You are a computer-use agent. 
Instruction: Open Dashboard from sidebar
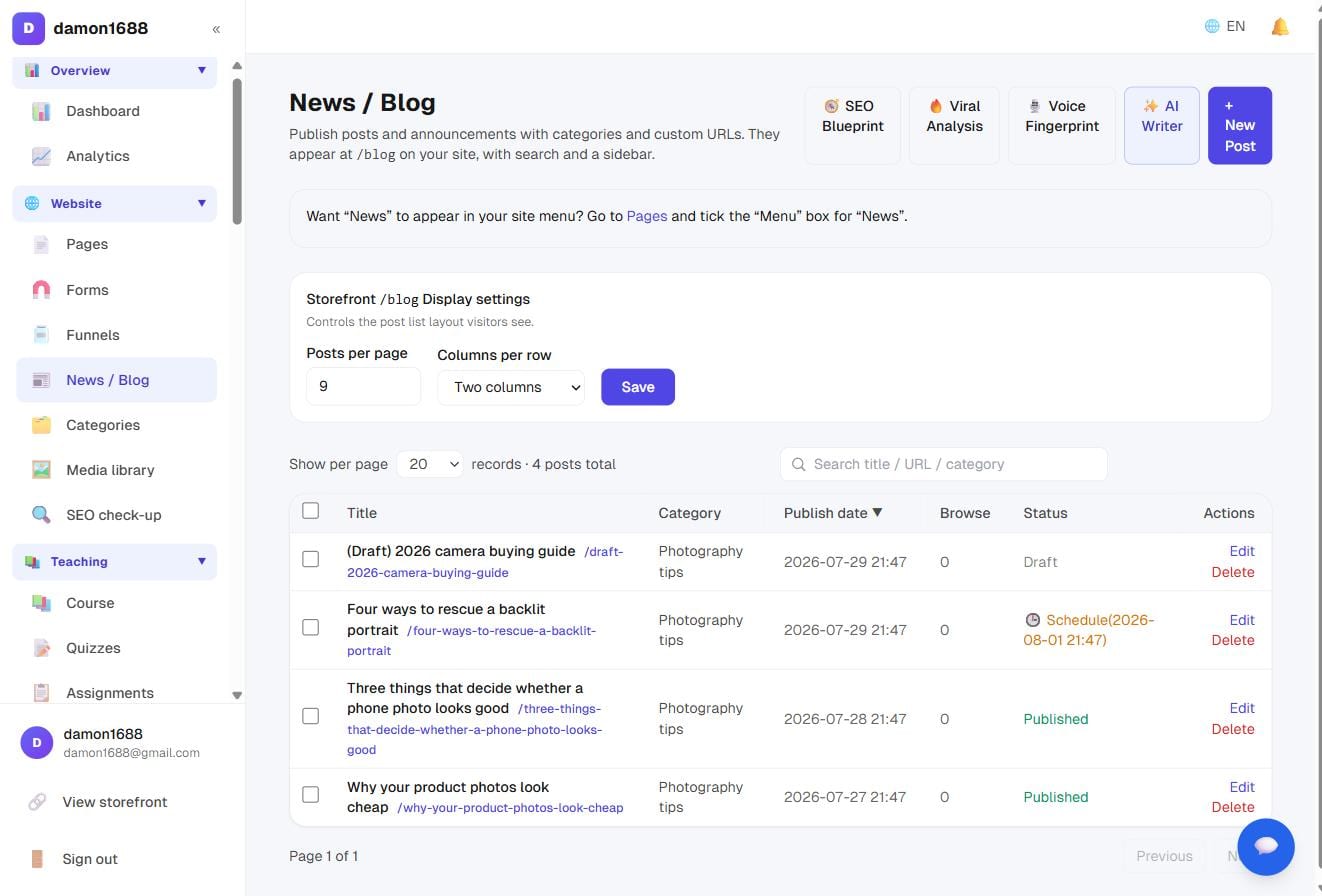[x=116, y=111]
